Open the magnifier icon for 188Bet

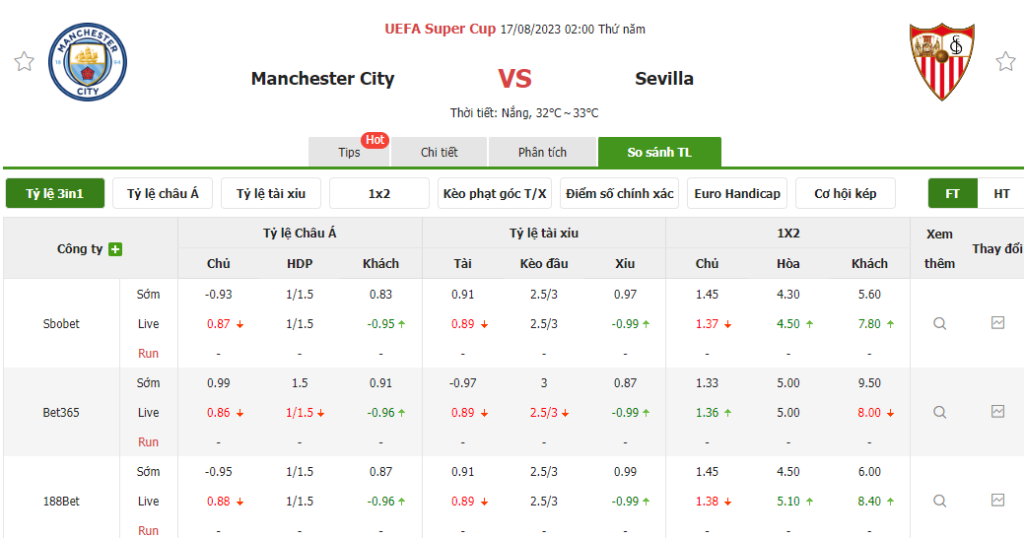[x=939, y=500]
